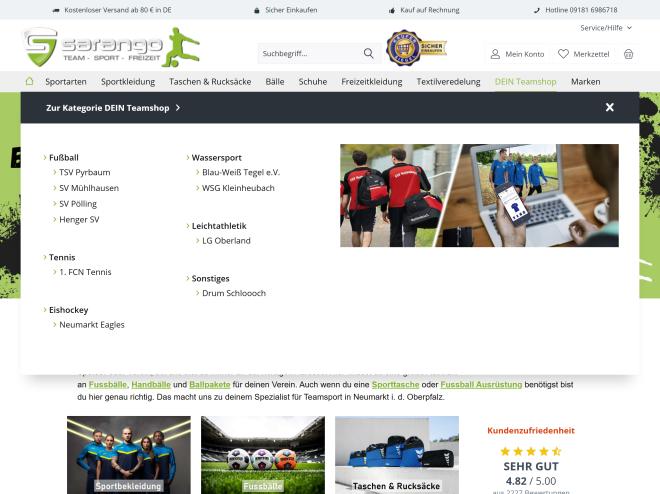Click the home icon in navigation bar
Viewport: 660px width, 494px height.
(x=29, y=81)
